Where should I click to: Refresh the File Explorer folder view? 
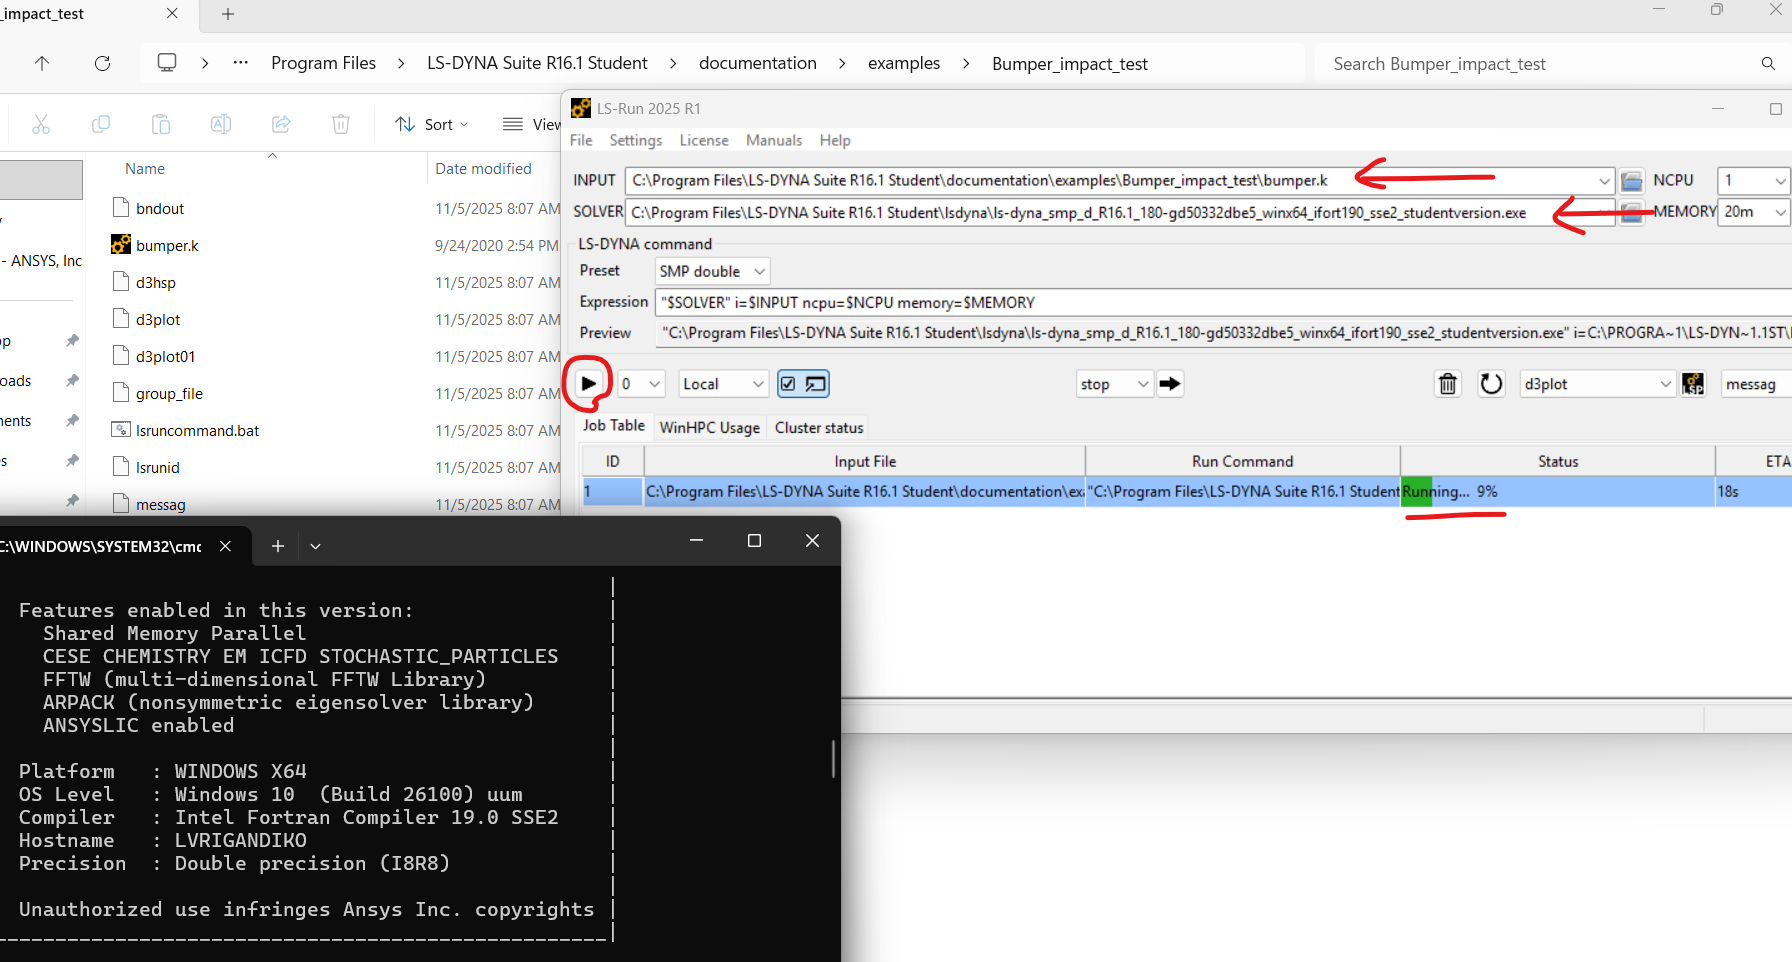point(102,63)
